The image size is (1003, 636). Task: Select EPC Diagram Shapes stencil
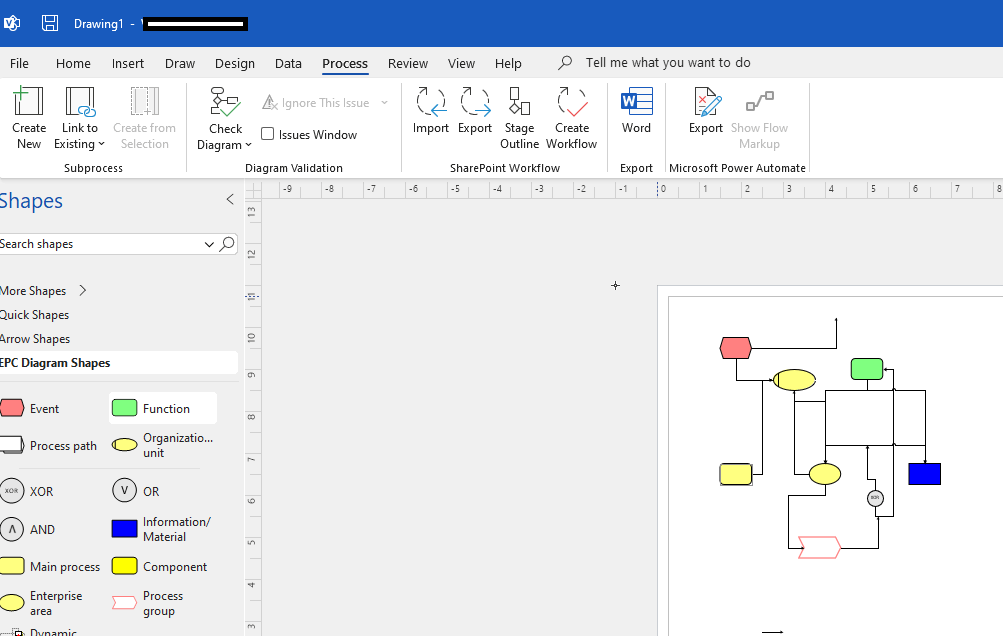pos(118,363)
